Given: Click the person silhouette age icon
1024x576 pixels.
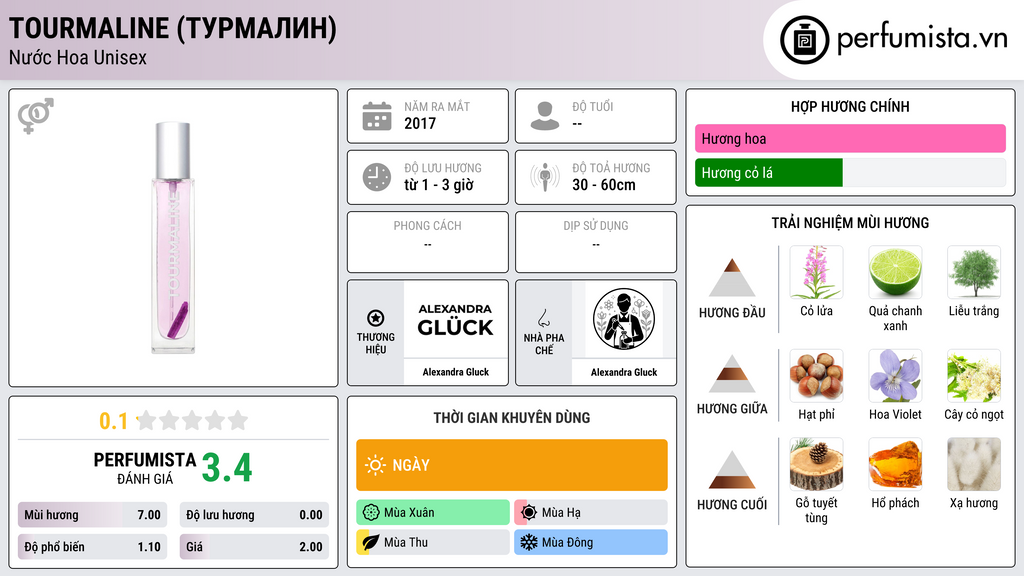Looking at the screenshot, I should point(545,116).
